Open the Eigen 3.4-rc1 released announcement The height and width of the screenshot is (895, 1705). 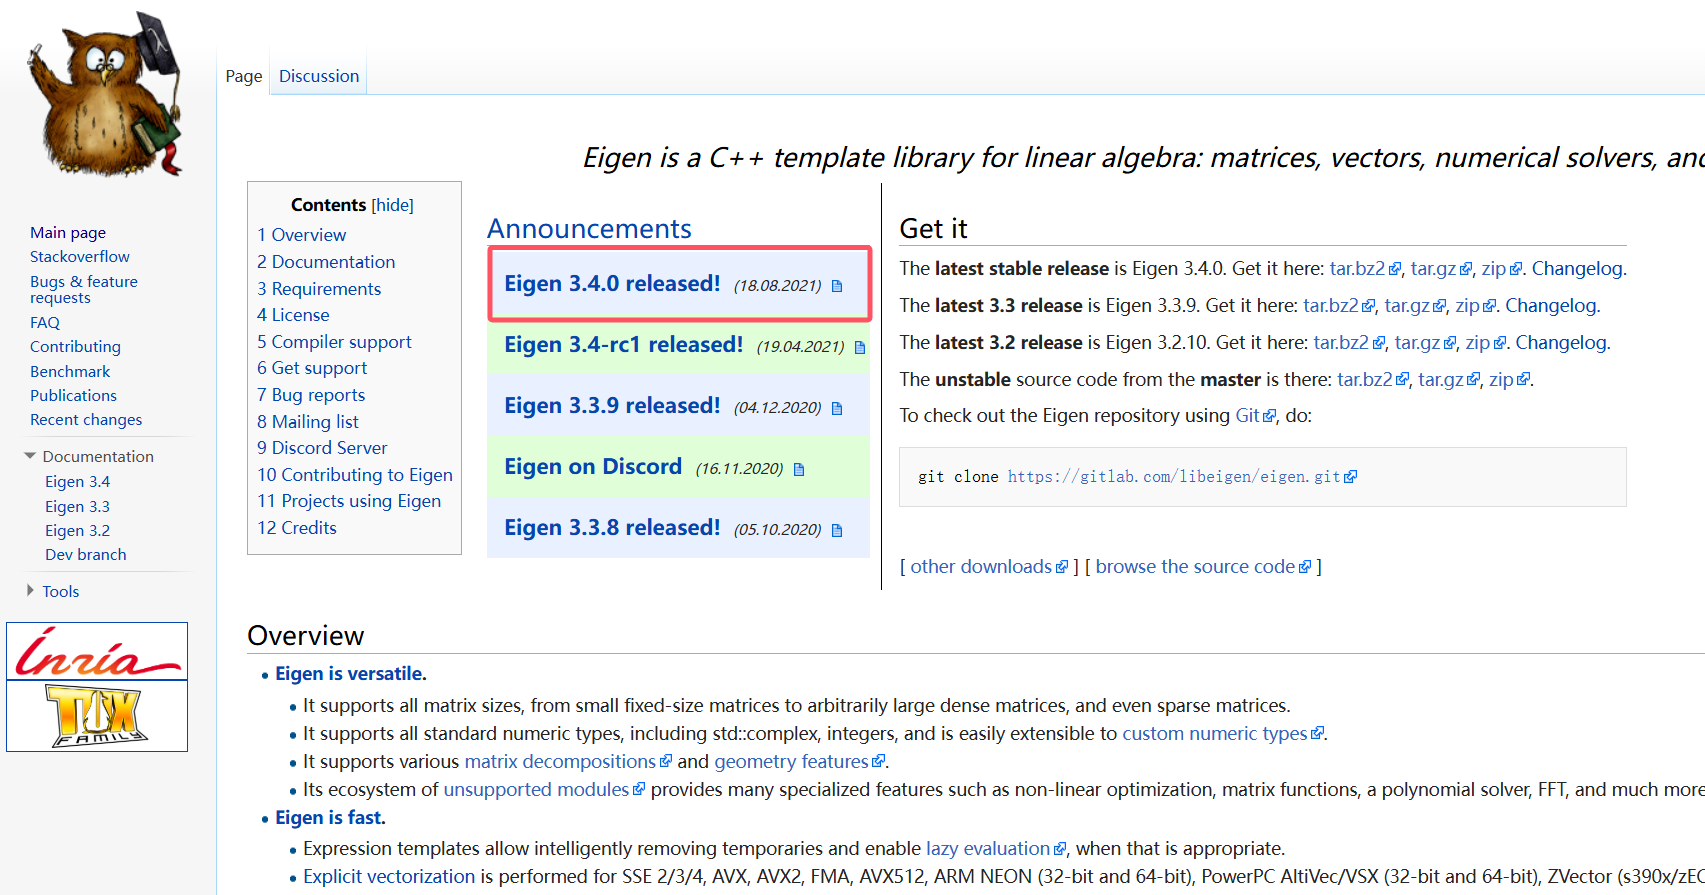623,345
